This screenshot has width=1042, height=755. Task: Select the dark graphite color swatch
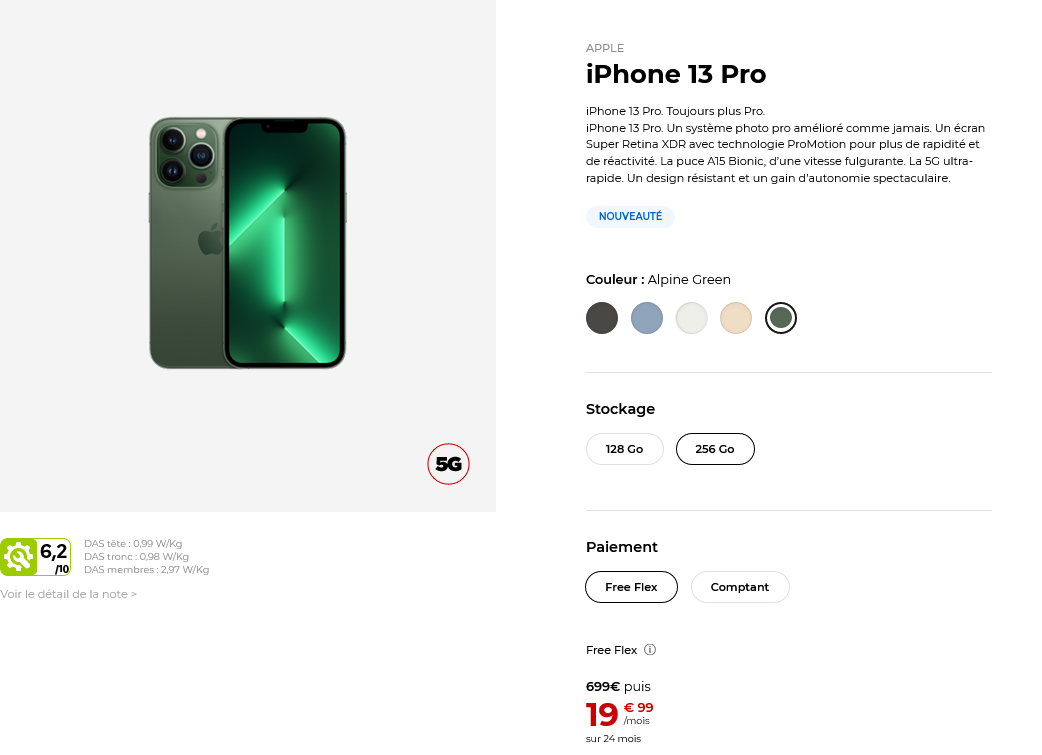coord(602,318)
